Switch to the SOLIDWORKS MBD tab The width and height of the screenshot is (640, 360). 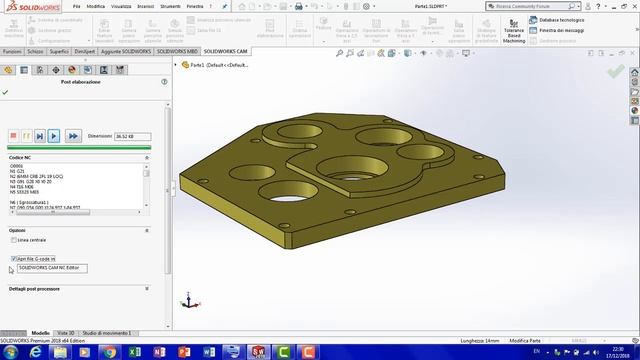point(177,51)
